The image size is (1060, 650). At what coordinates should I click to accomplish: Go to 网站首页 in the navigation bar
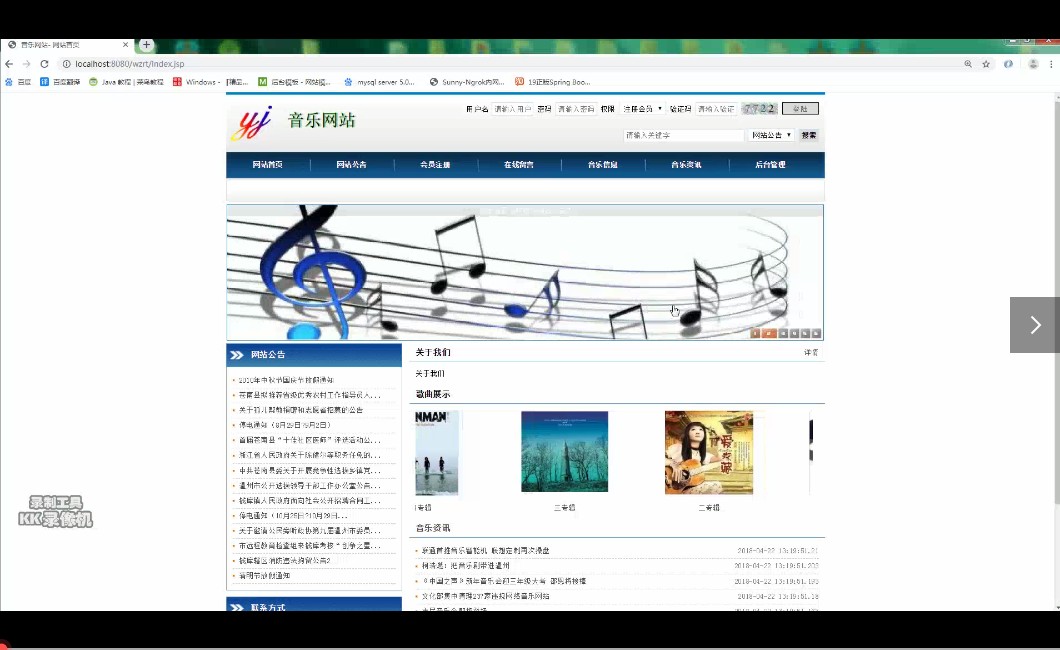click(268, 165)
